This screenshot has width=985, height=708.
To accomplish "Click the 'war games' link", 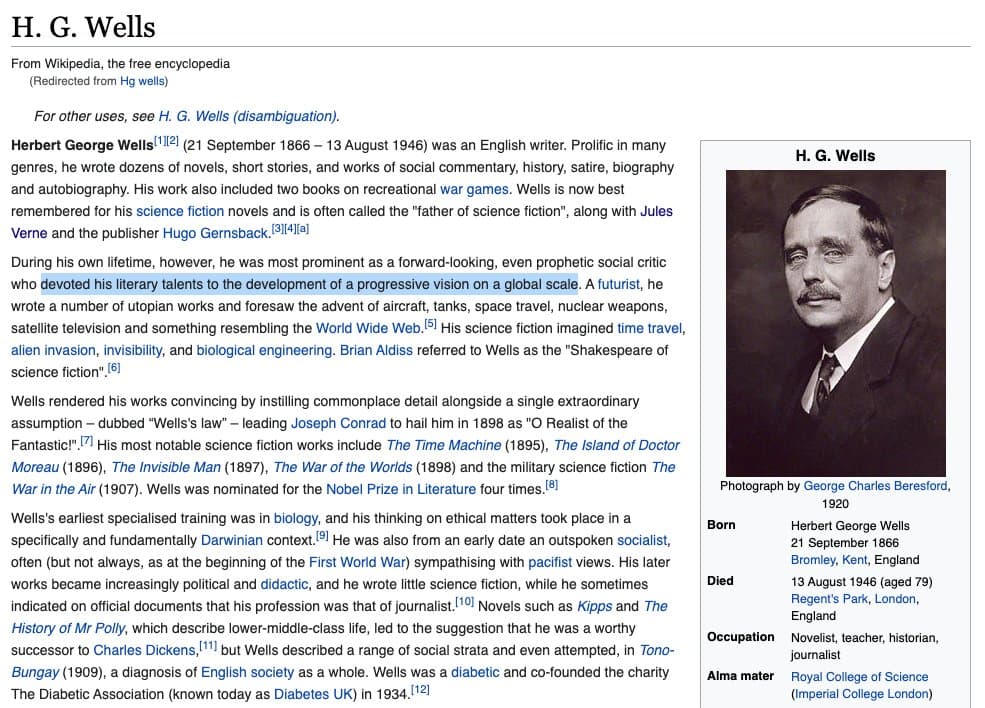I will 474,189.
